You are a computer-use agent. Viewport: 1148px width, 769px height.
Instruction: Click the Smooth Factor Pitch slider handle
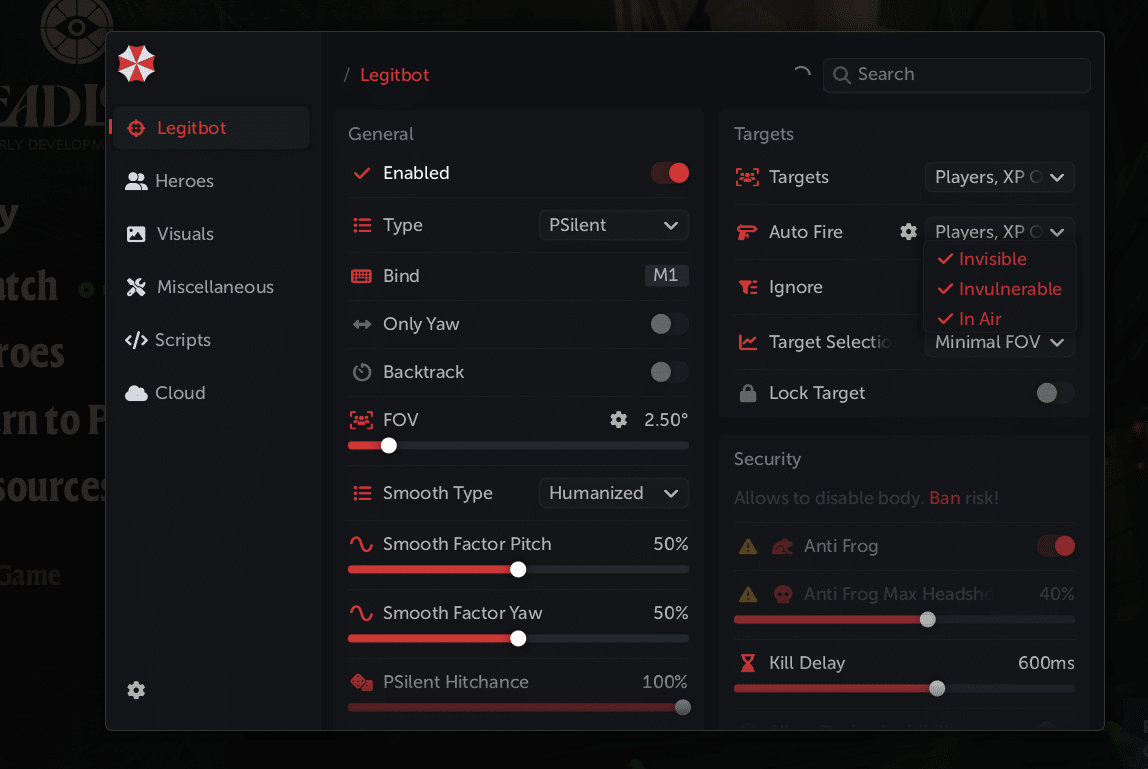point(518,569)
